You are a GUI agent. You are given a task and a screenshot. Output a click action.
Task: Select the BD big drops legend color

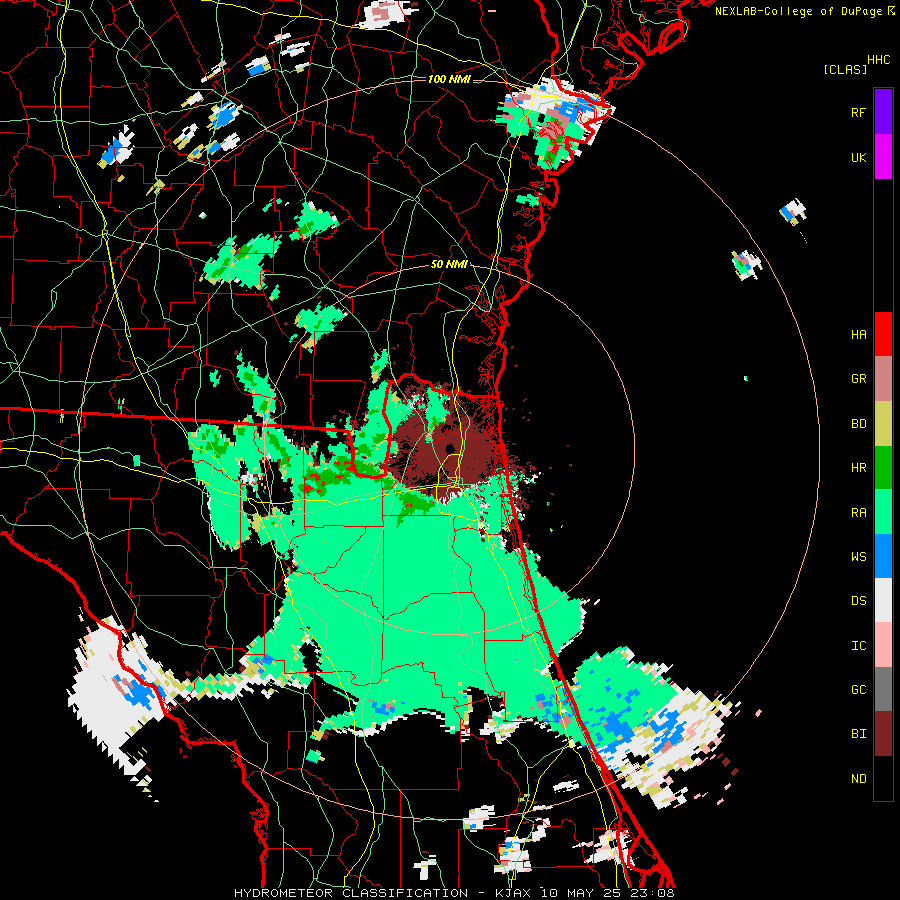click(x=883, y=424)
